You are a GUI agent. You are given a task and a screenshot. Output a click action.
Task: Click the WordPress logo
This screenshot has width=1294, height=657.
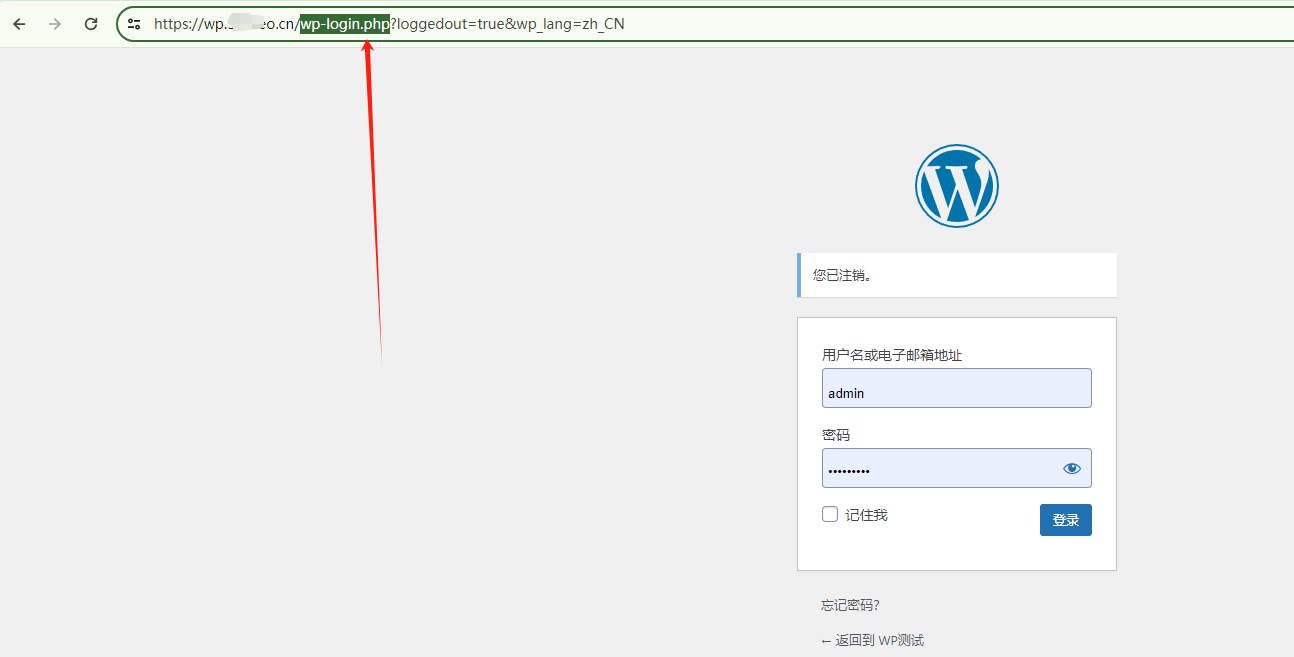point(957,186)
